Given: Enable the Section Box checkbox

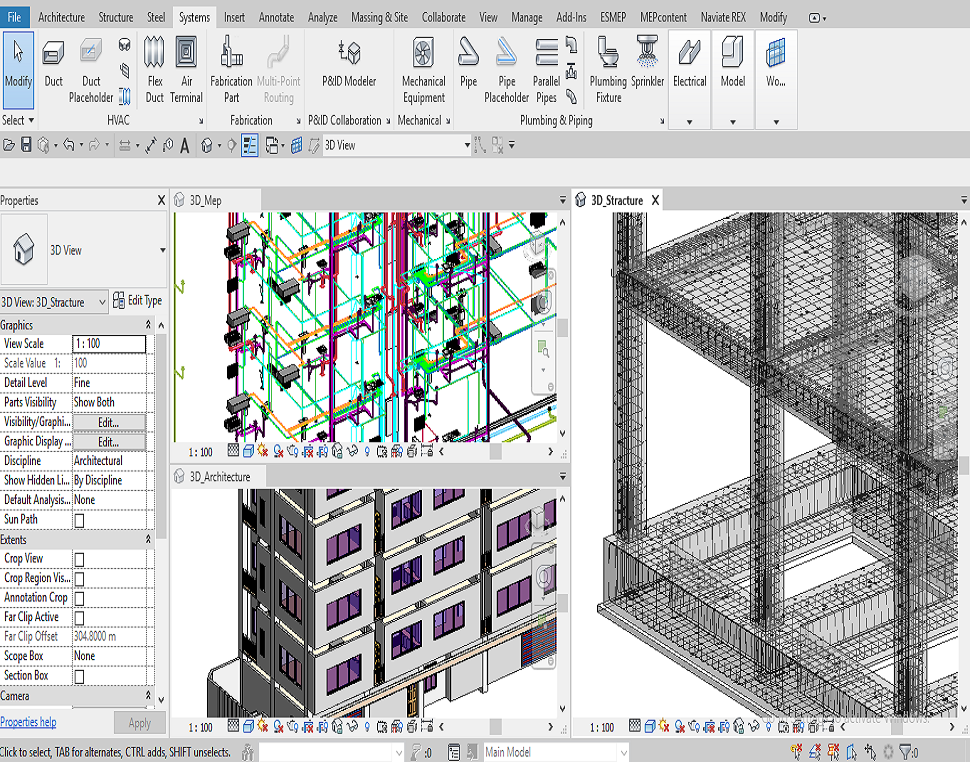Looking at the screenshot, I should pyautogui.click(x=79, y=677).
